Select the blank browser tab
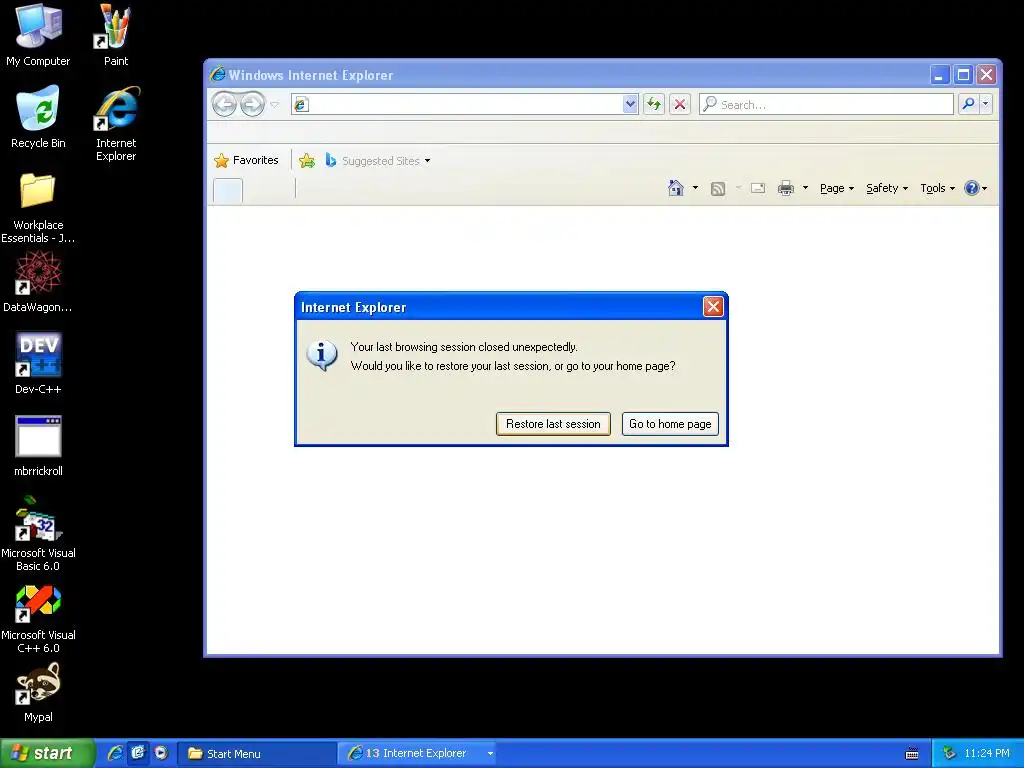This screenshot has height=768, width=1024. click(228, 190)
